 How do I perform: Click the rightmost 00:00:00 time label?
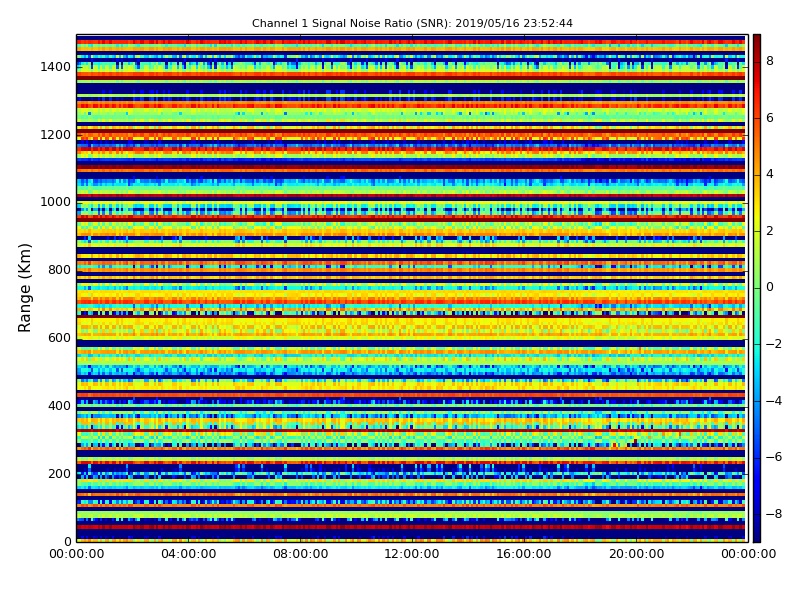pos(748,554)
